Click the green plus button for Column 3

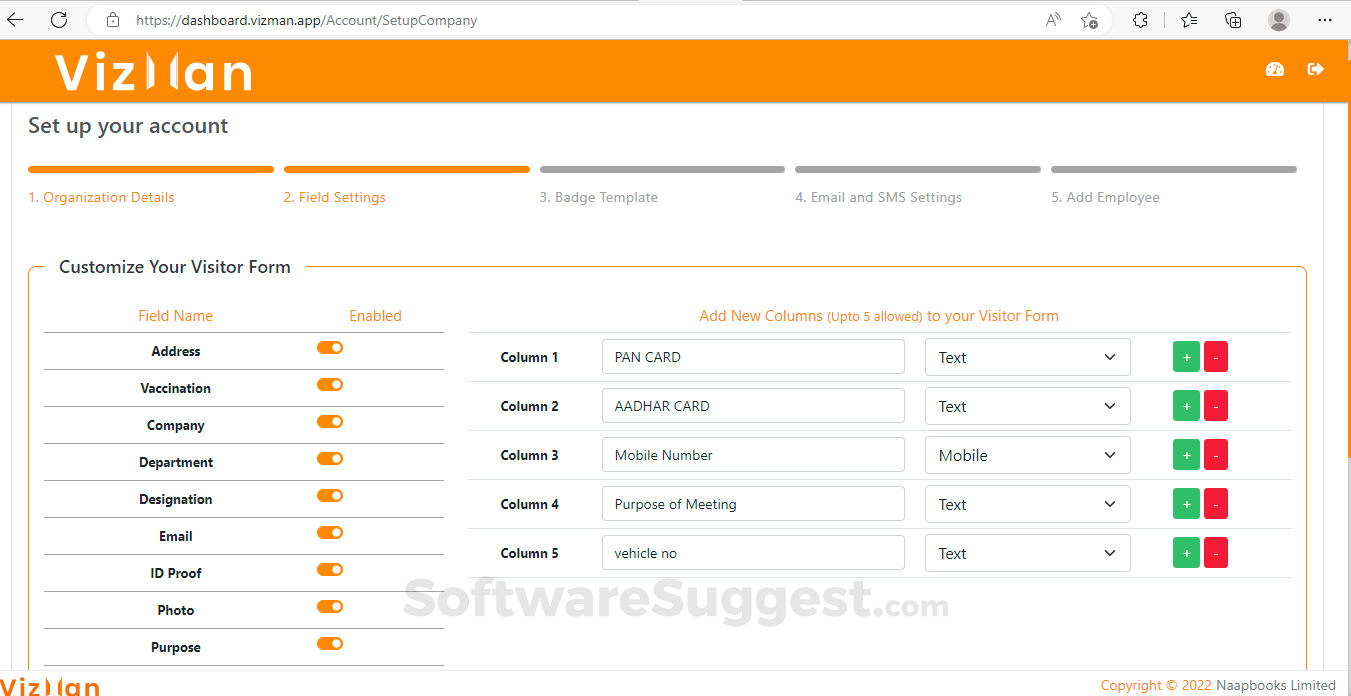point(1186,455)
